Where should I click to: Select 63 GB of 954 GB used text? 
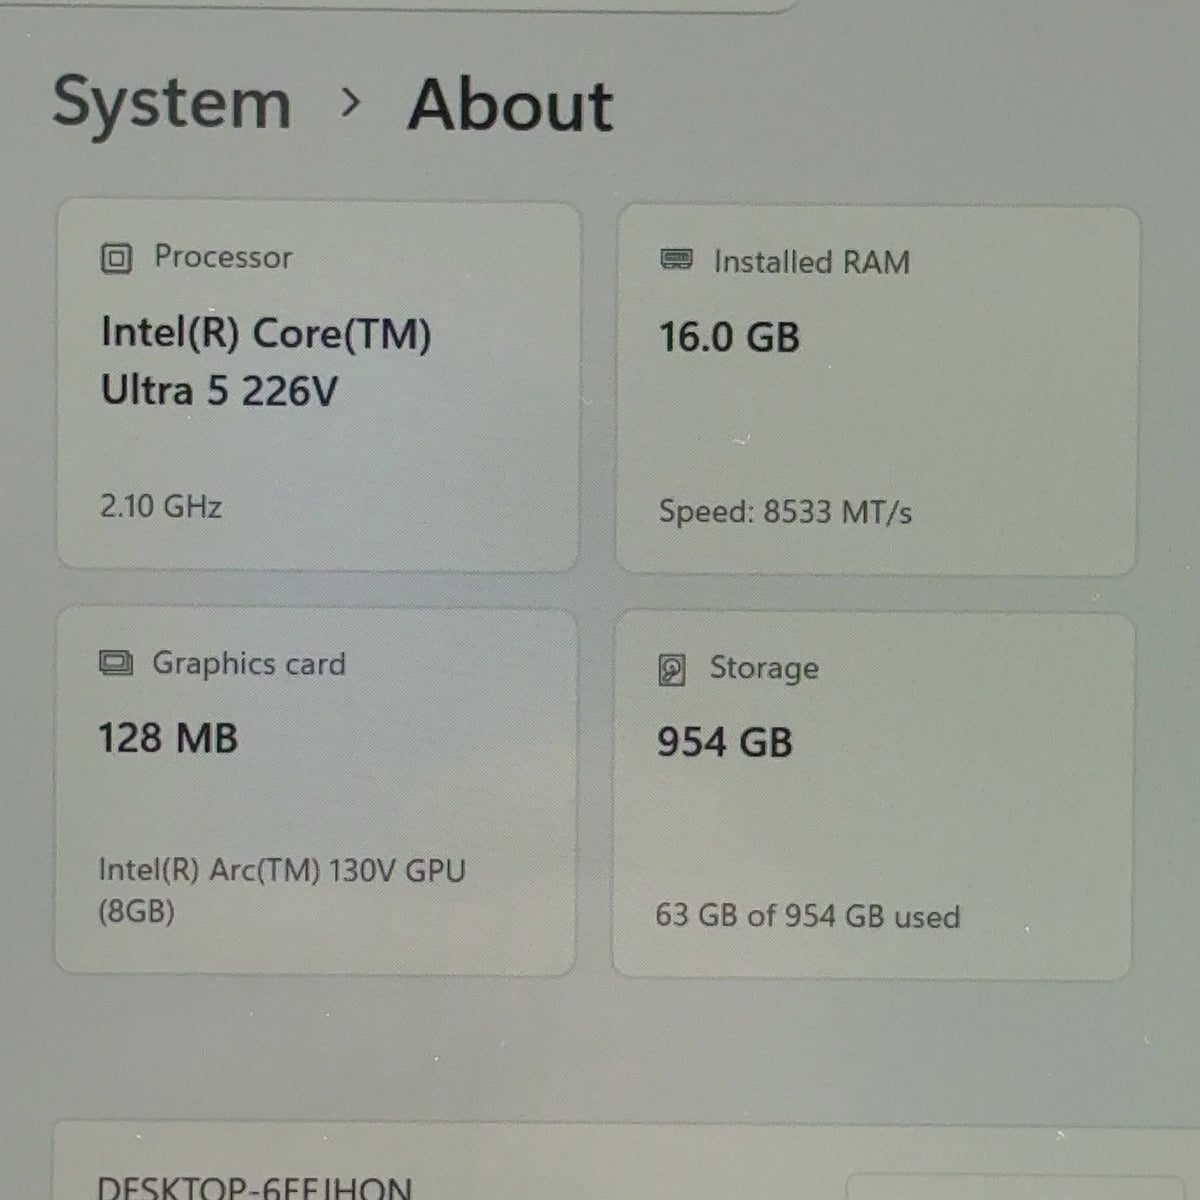click(x=808, y=916)
